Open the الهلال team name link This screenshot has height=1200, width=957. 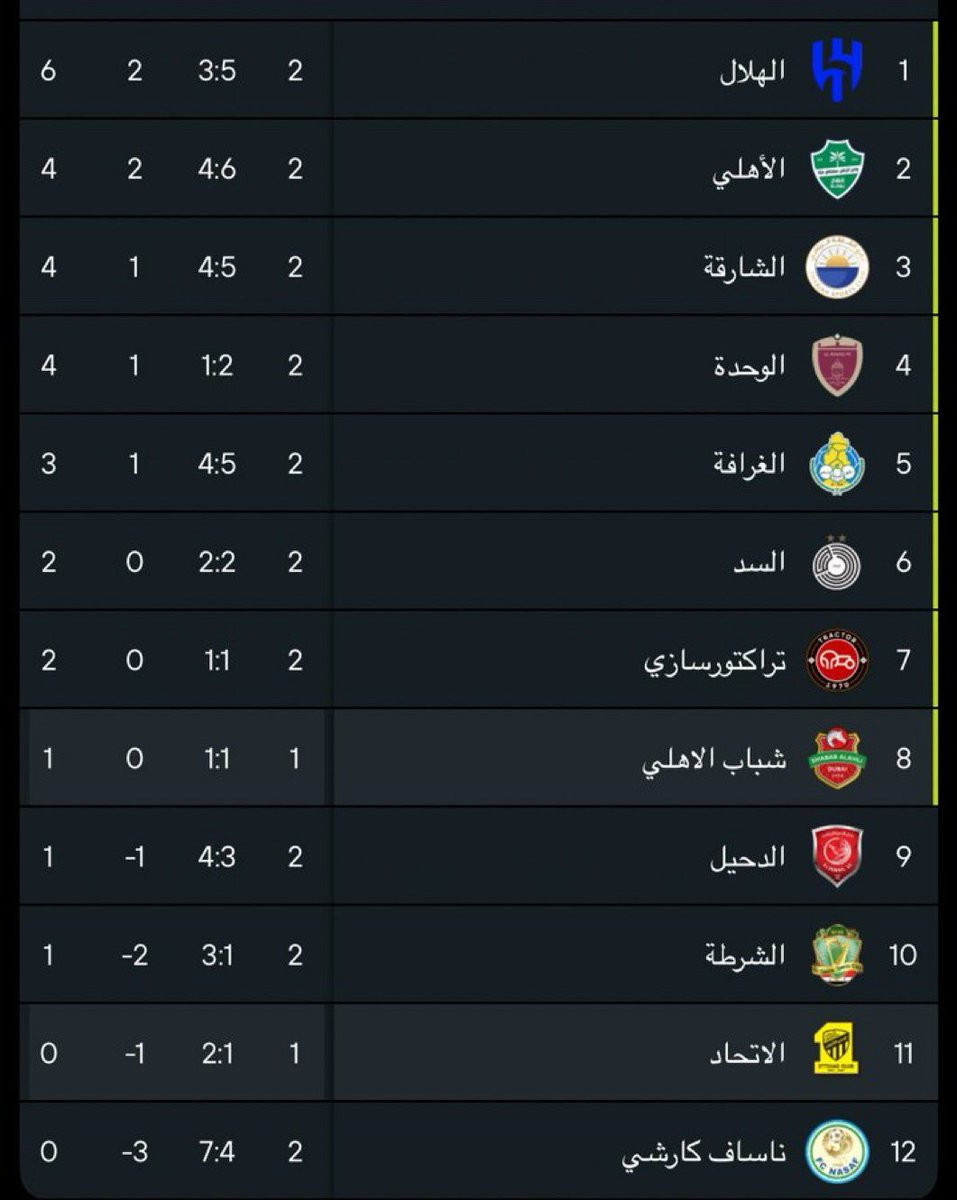coord(752,71)
